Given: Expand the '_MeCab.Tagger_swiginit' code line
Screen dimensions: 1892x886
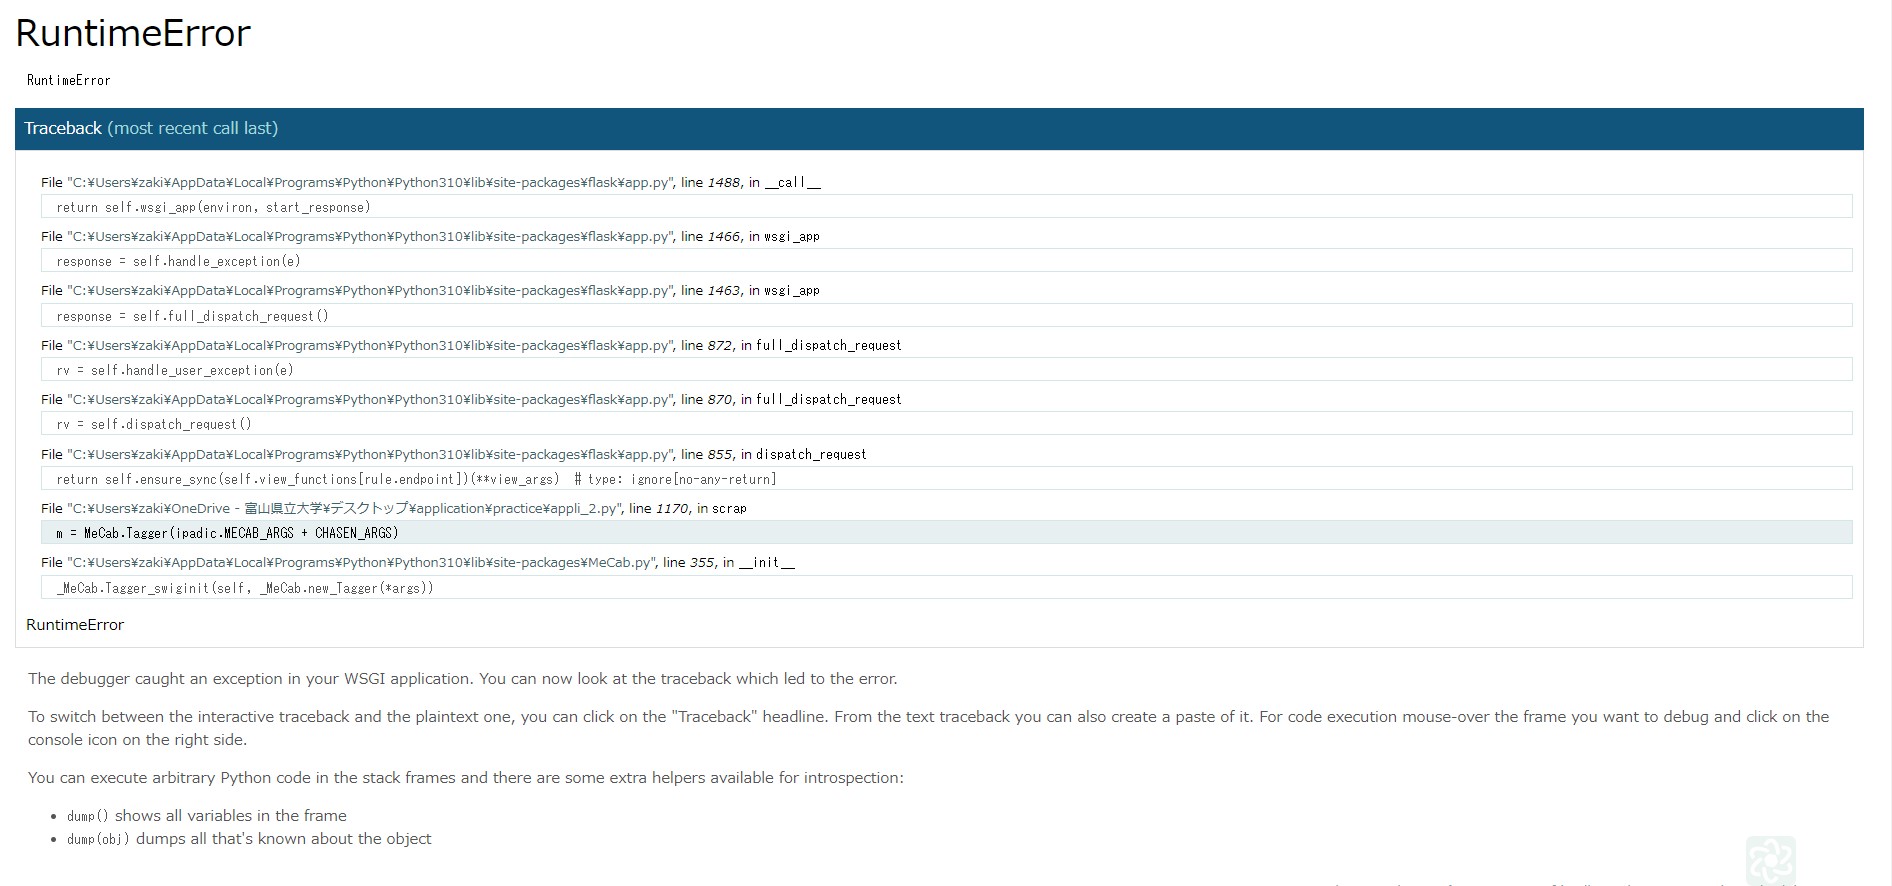Looking at the screenshot, I should coord(245,588).
